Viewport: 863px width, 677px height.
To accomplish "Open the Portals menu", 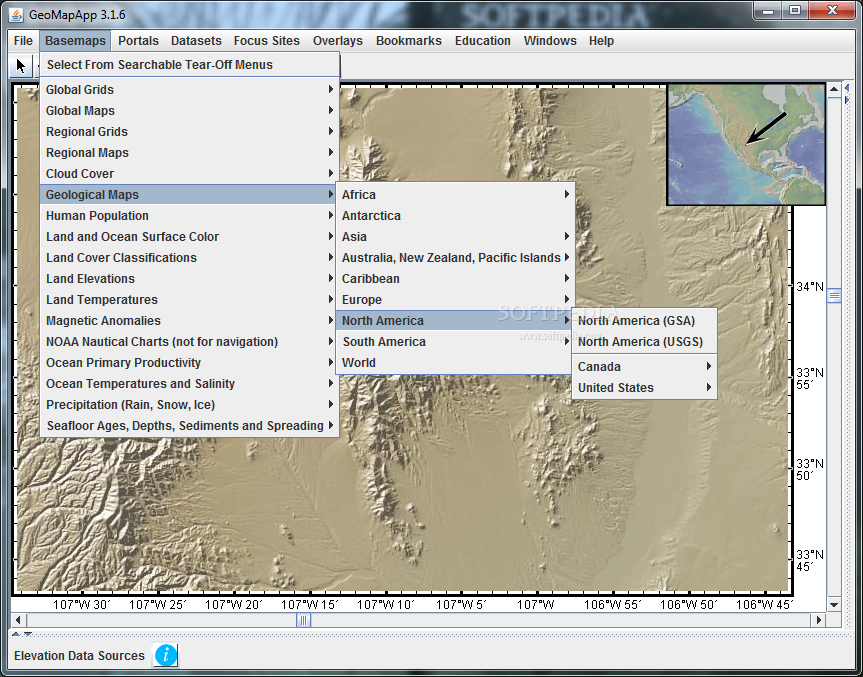I will pyautogui.click(x=138, y=41).
